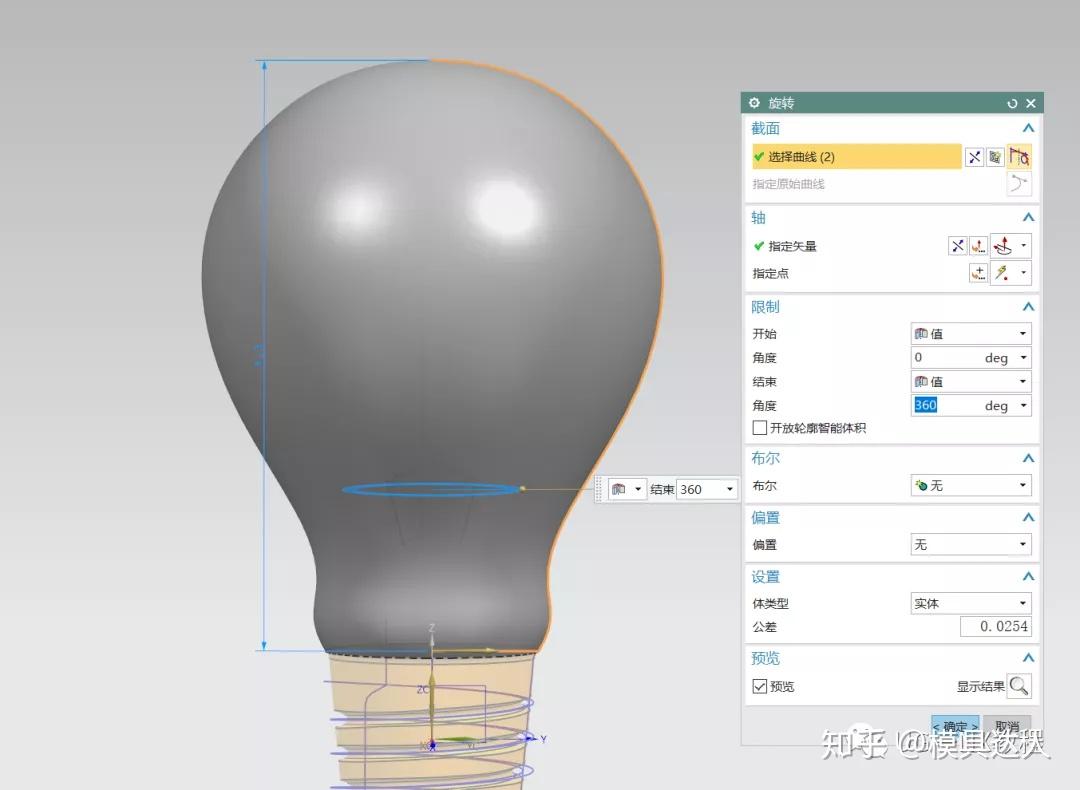The image size is (1080, 790).
Task: Collapse the 截面 section of the dialog
Action: point(1028,128)
